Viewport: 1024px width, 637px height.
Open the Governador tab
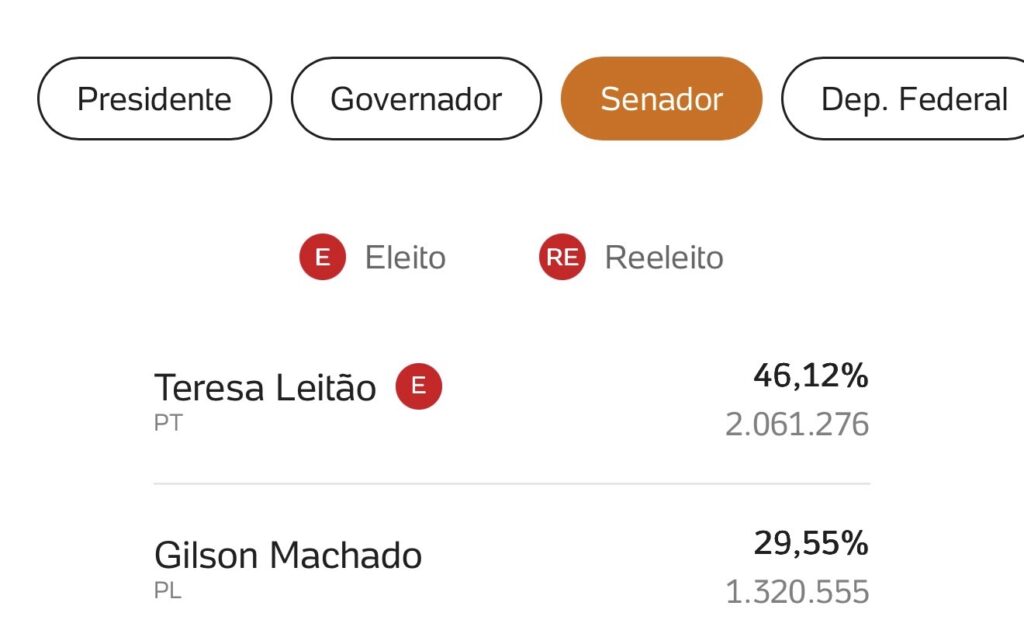pyautogui.click(x=416, y=99)
